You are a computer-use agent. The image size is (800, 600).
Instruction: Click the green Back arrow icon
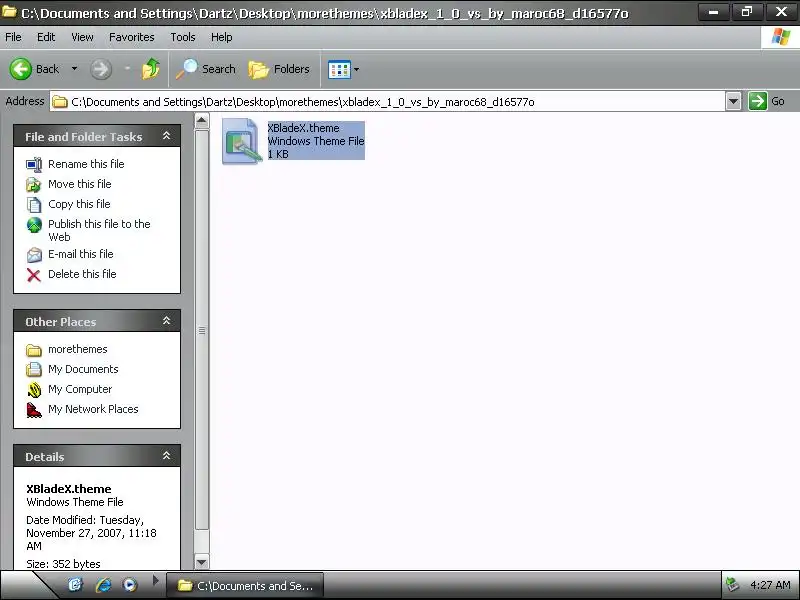point(20,69)
